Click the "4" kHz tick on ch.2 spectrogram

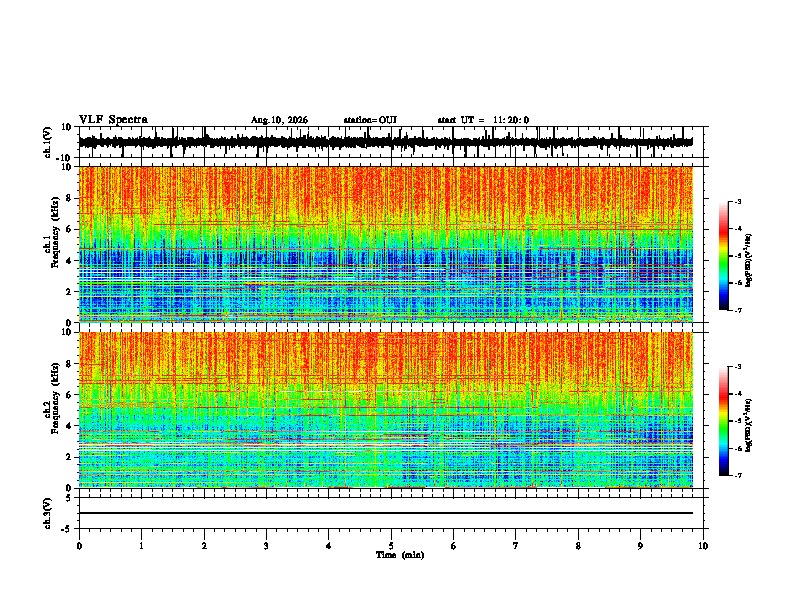69,426
